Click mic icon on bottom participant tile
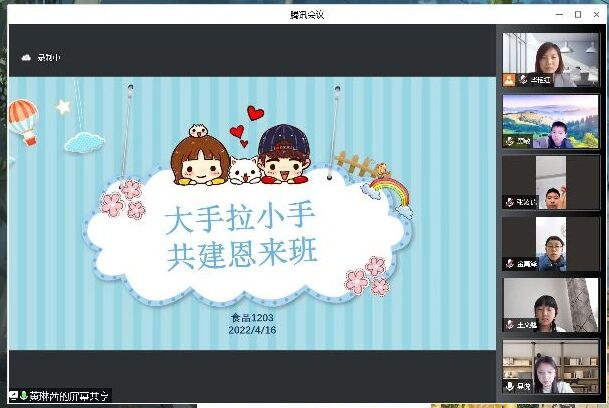Image resolution: width=609 pixels, height=408 pixels. tap(509, 386)
